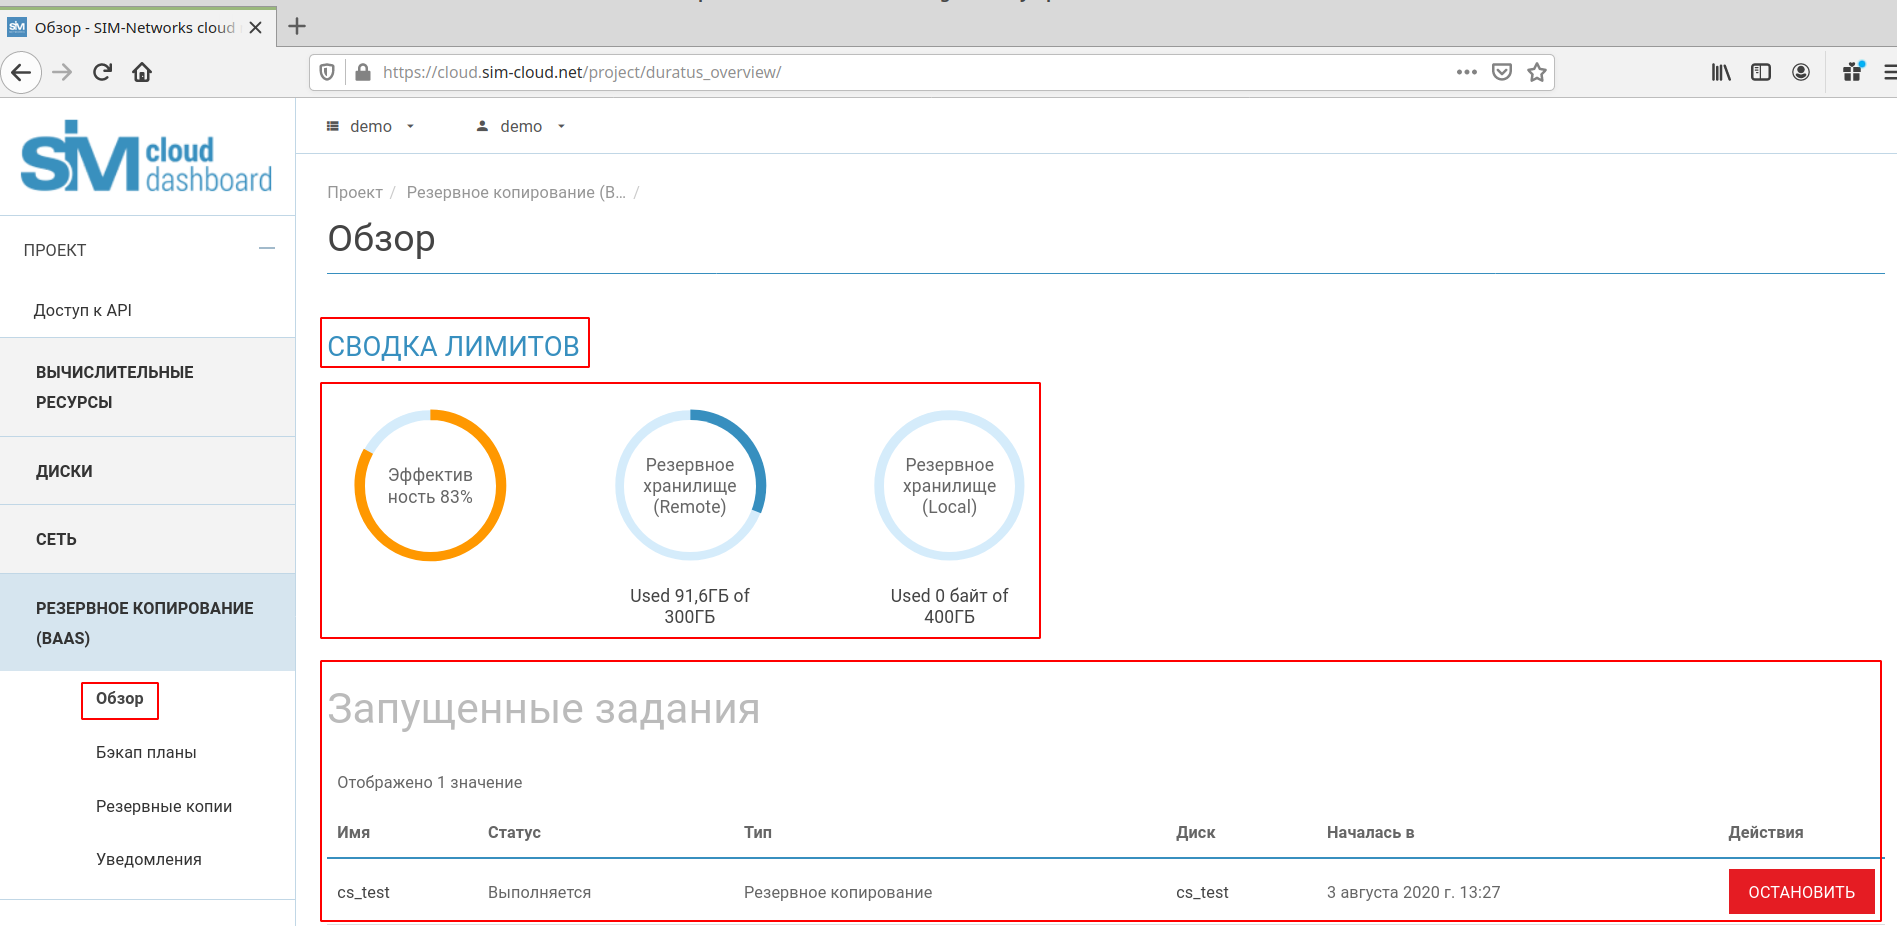Select Резервные копии in the sidebar
Image resolution: width=1897 pixels, height=926 pixels.
164,806
